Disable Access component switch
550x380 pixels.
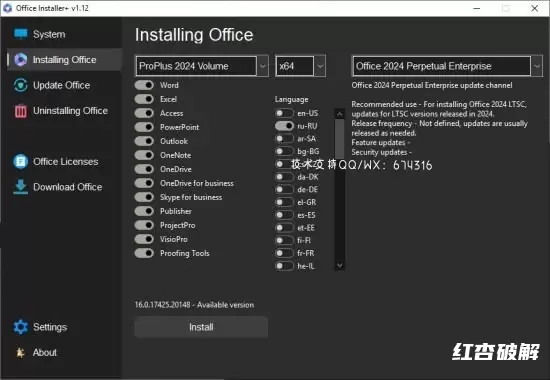pyautogui.click(x=144, y=113)
